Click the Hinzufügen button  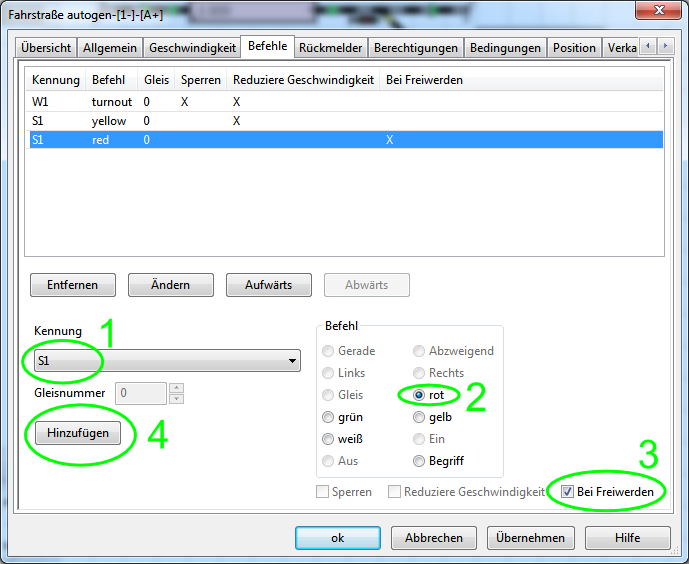78,433
